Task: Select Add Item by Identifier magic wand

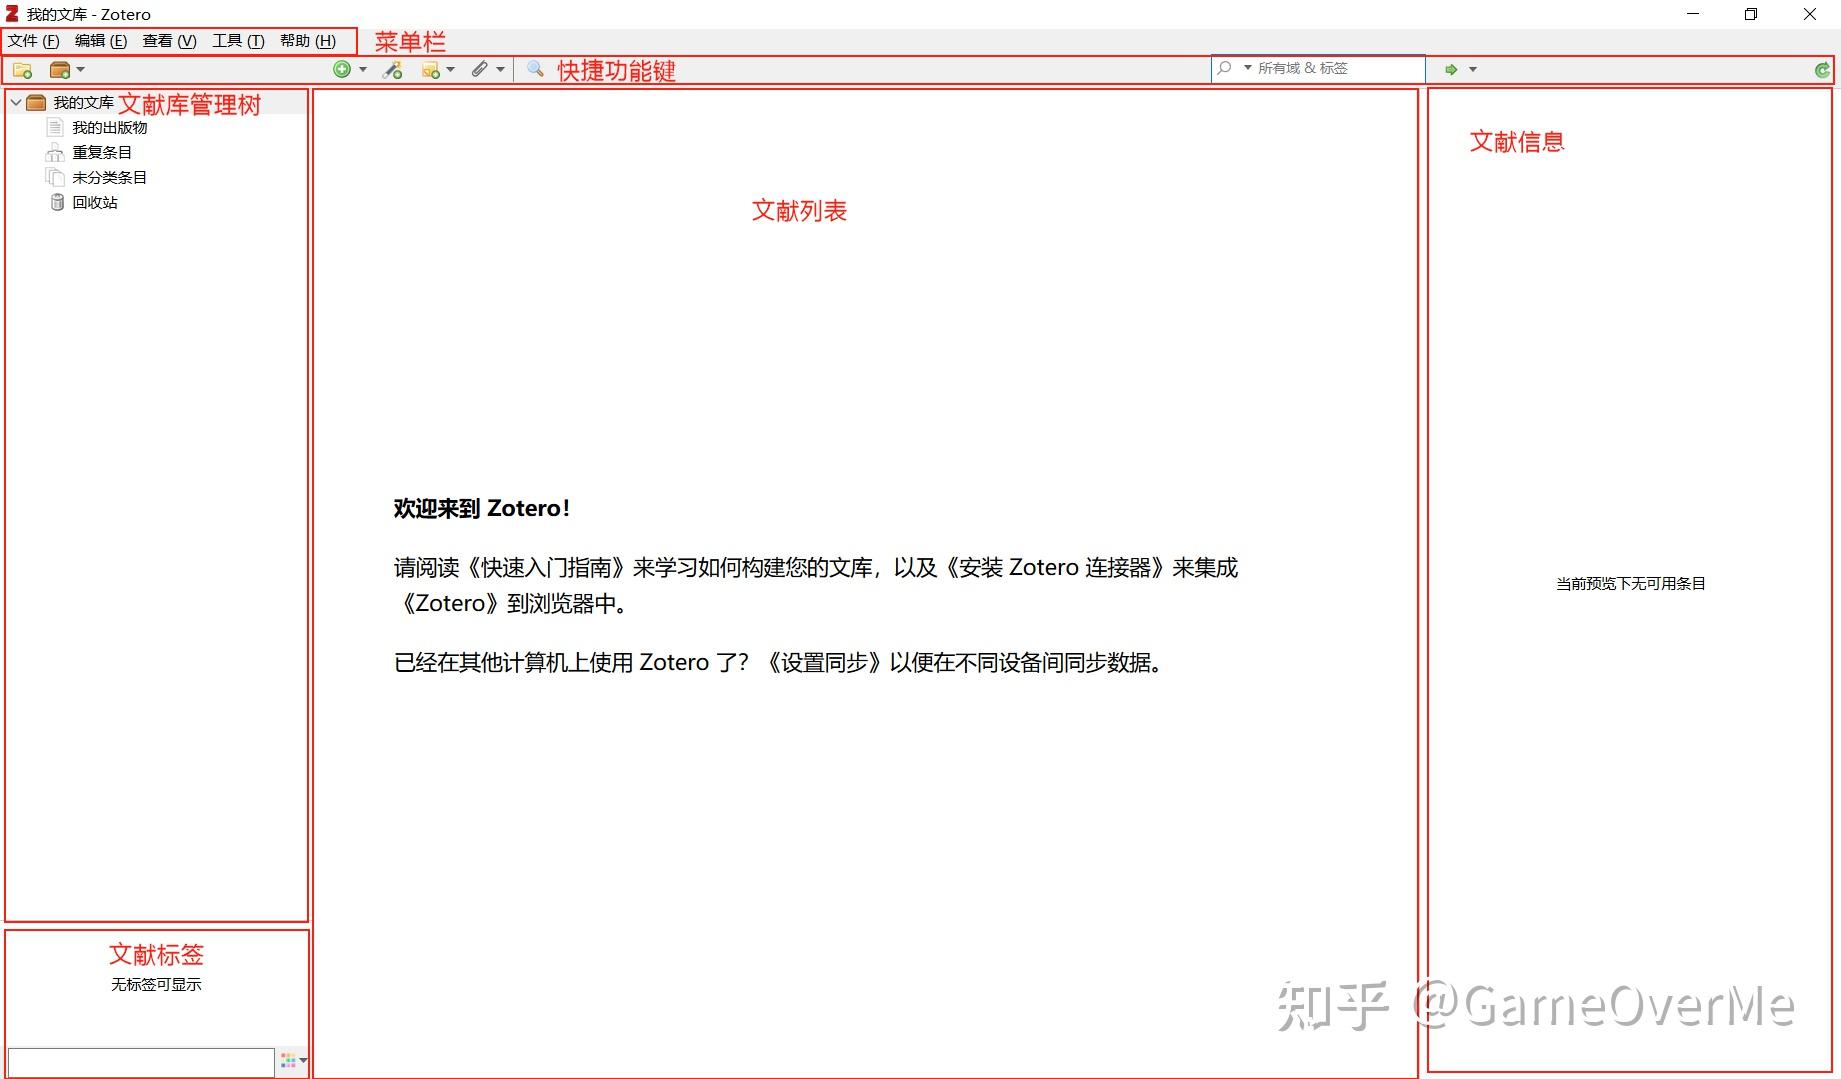Action: (392, 69)
